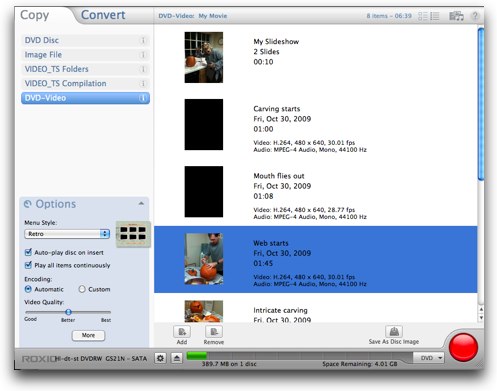Open recorder settings gear icon
This screenshot has height=391, width=497.
point(160,358)
